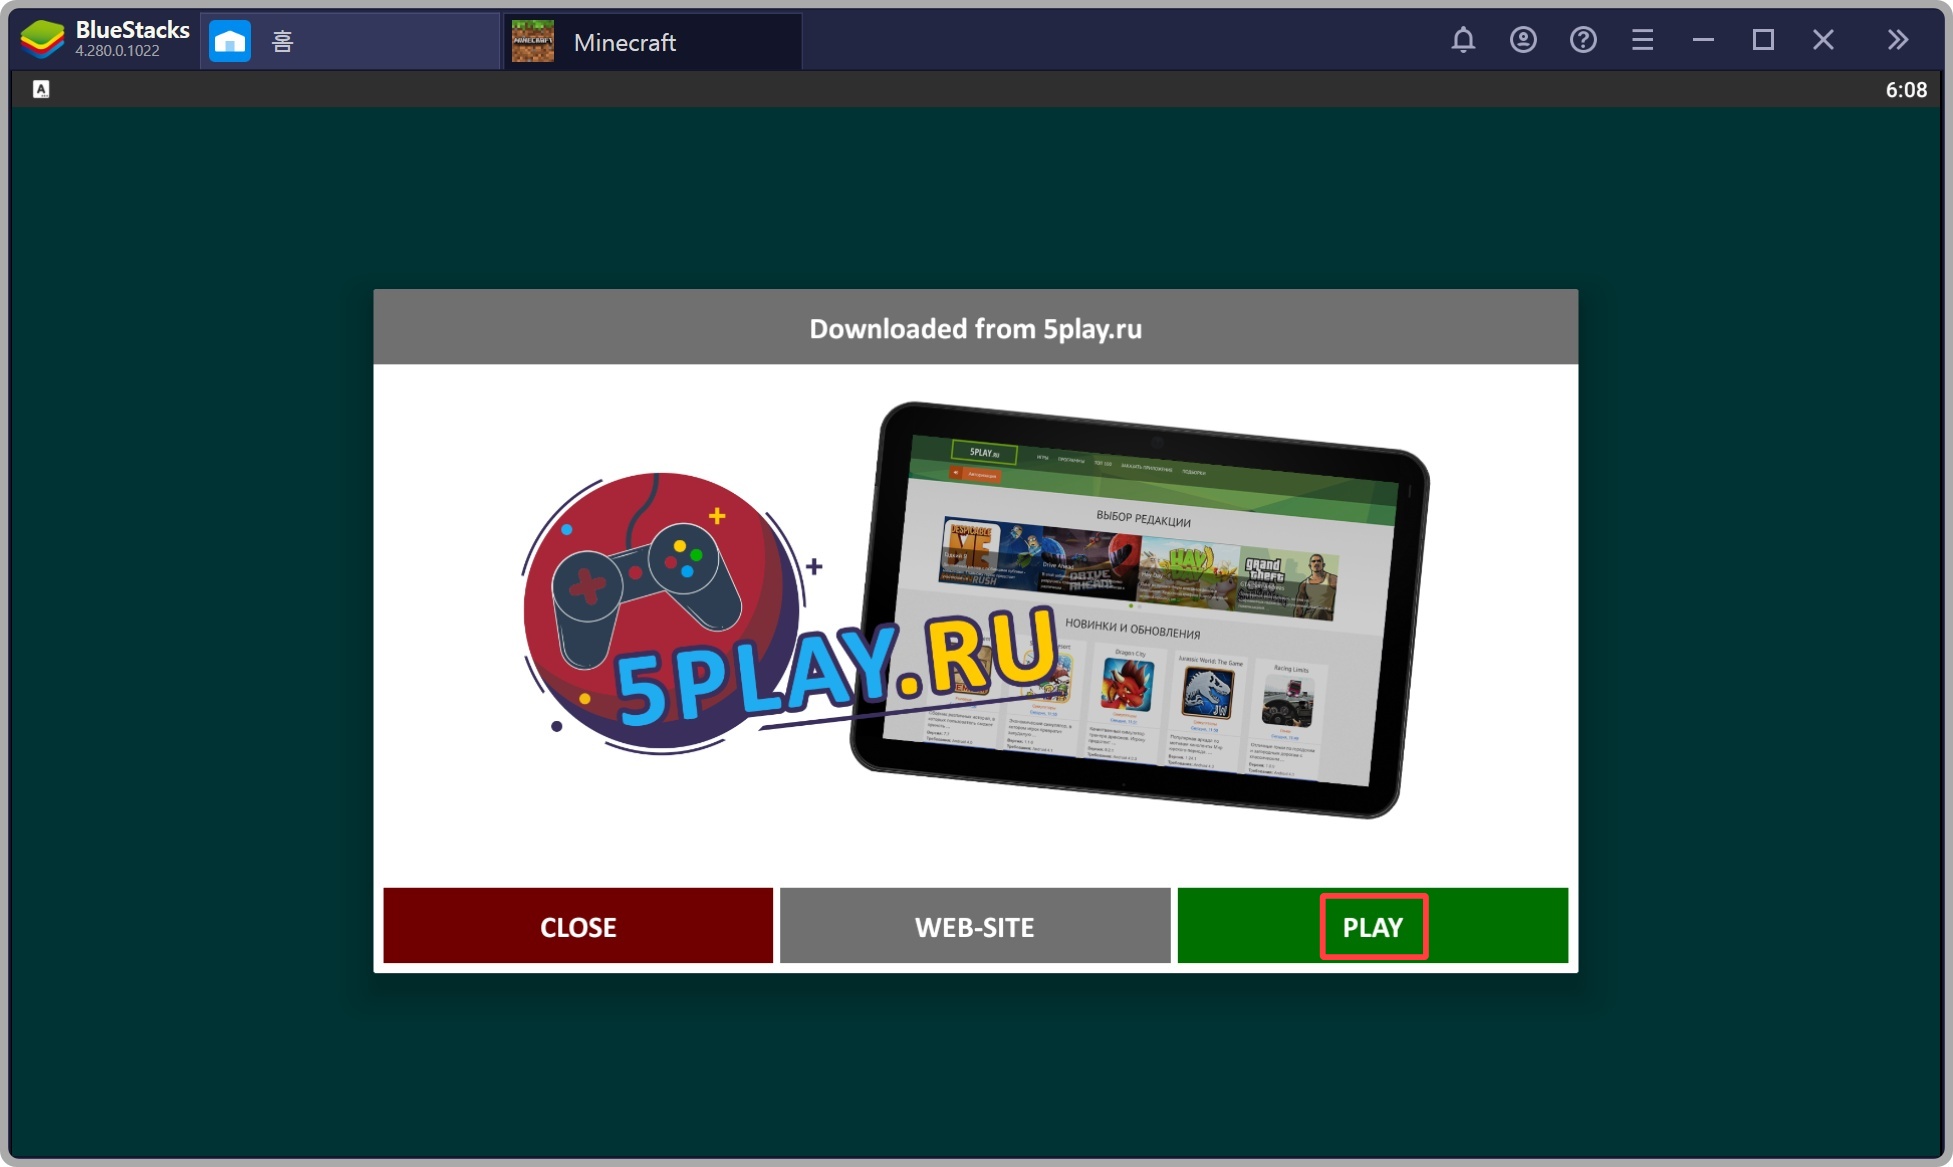This screenshot has width=1953, height=1167.
Task: Expand the side toolbar with double chevron
Action: pos(1897,40)
